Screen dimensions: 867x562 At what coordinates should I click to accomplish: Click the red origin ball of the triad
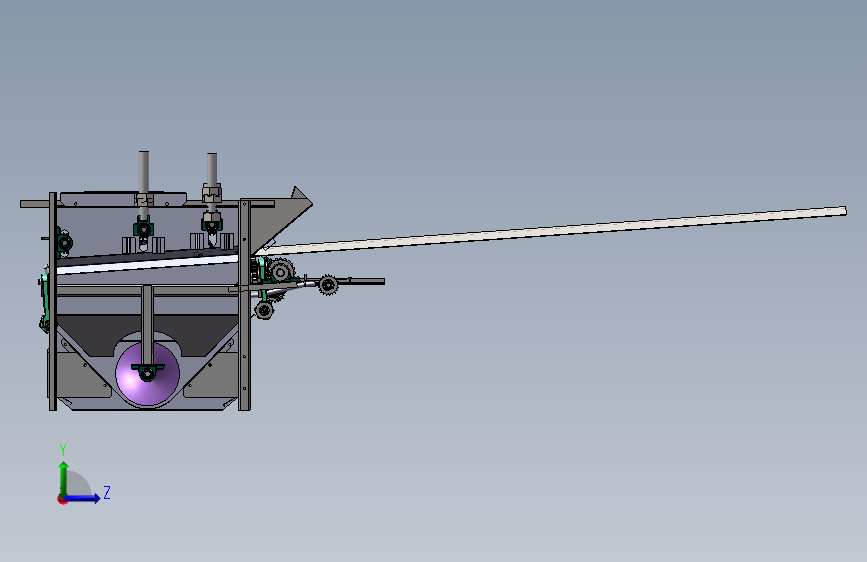[62, 499]
